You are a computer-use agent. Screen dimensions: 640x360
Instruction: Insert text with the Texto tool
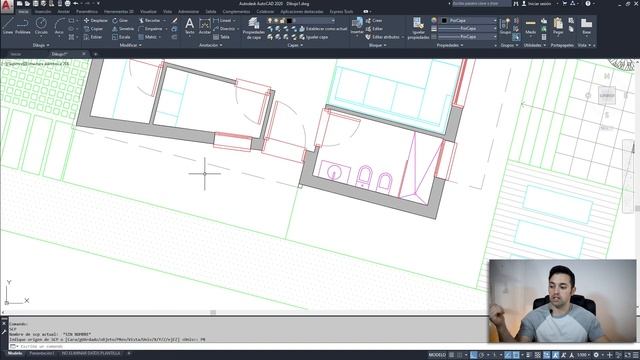tap(189, 26)
